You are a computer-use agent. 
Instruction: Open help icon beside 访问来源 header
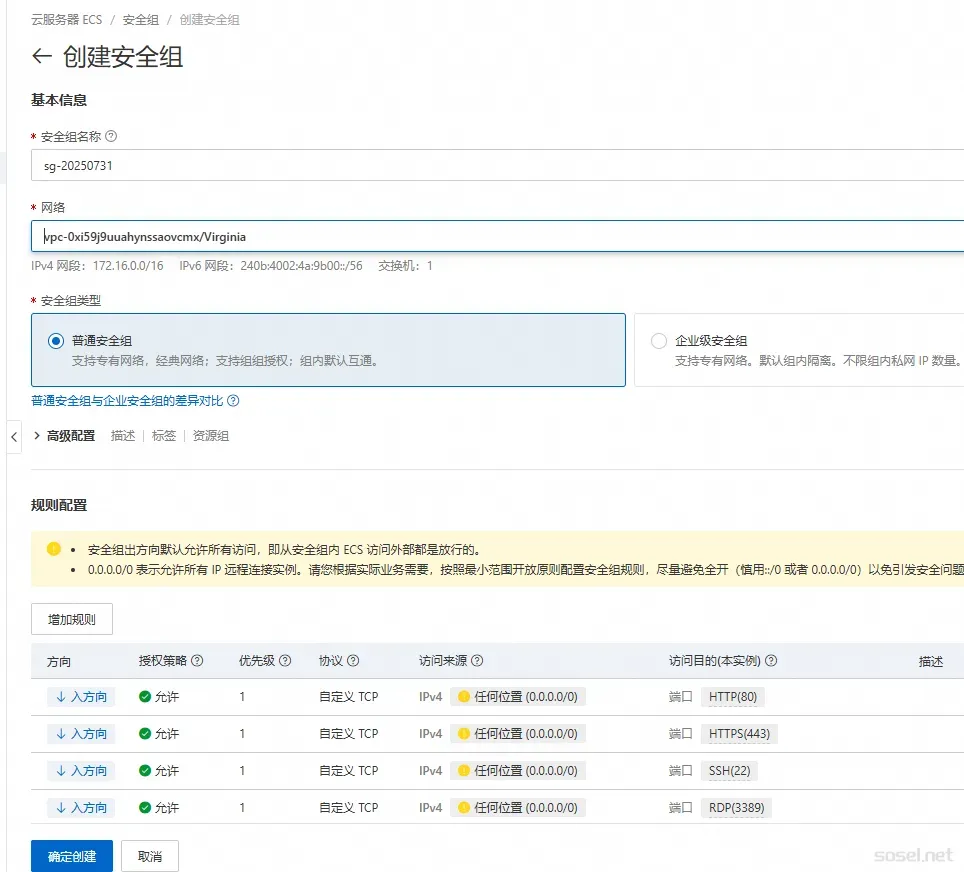(477, 660)
